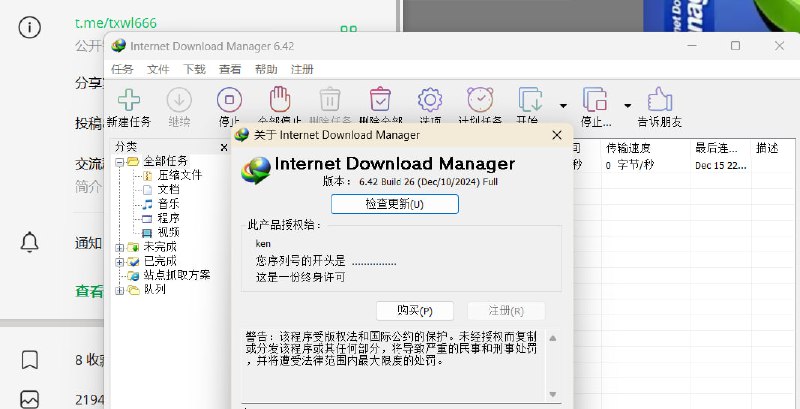This screenshot has height=409, width=800.
Task: Click the disabled 注册(R) button
Action: click(x=506, y=311)
